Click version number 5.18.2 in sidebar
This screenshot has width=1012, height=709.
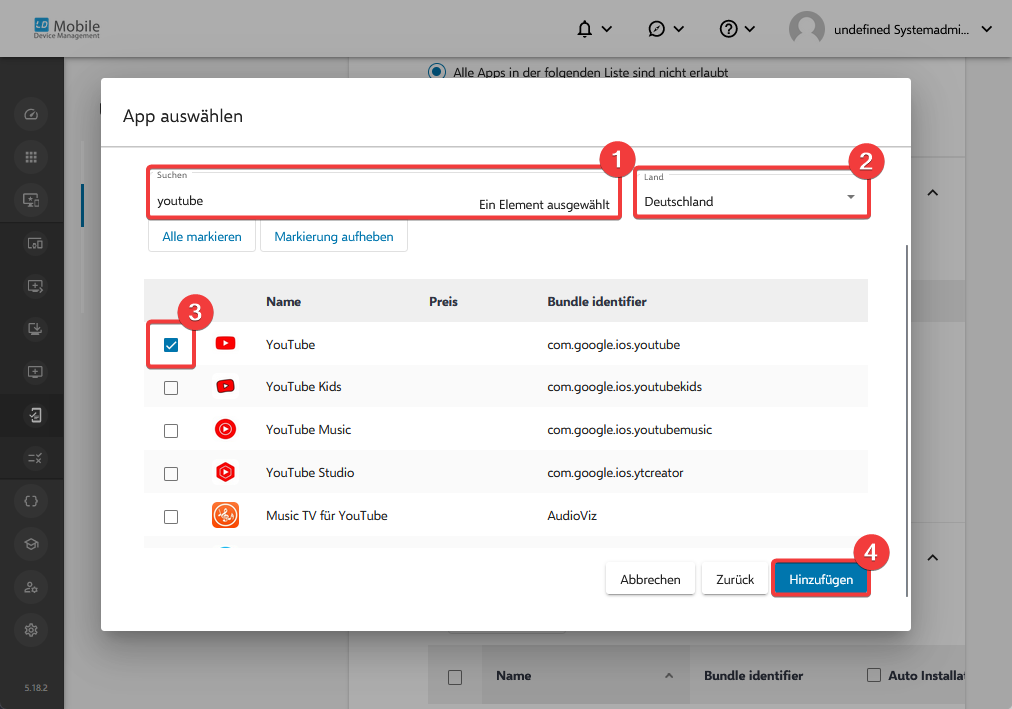click(x=36, y=688)
